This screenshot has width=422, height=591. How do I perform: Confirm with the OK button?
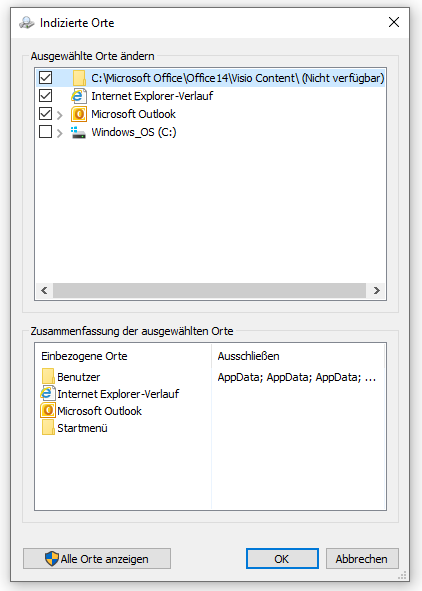point(282,559)
